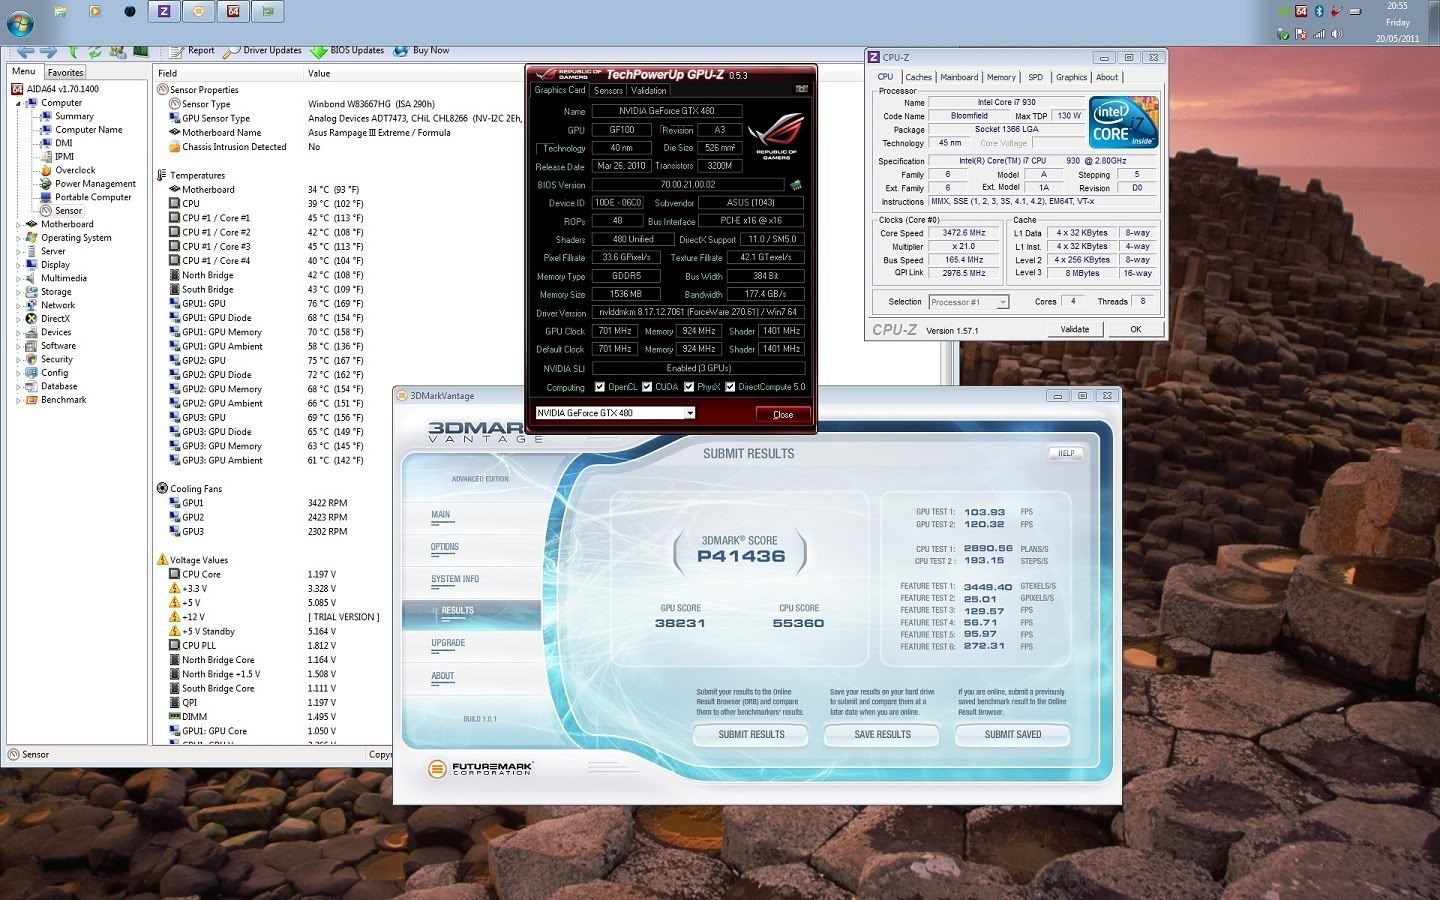
Task: Click 3DMark Vantage orange taskbar button
Action: [x=198, y=12]
